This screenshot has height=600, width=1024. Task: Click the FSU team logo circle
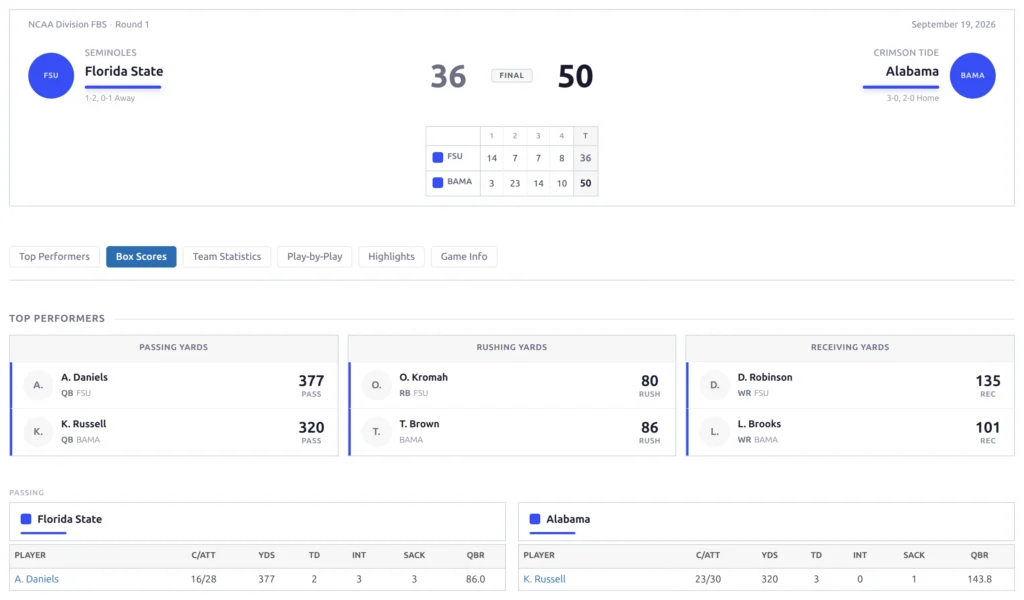[51, 76]
